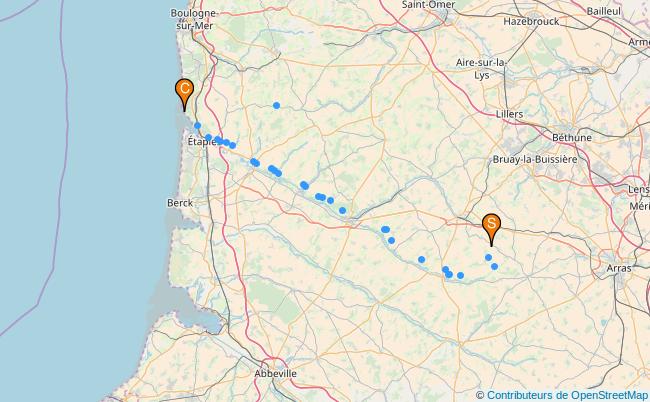The width and height of the screenshot is (650, 402).
Task: Select the Boulogne-sur-Mer label
Action: point(194,19)
